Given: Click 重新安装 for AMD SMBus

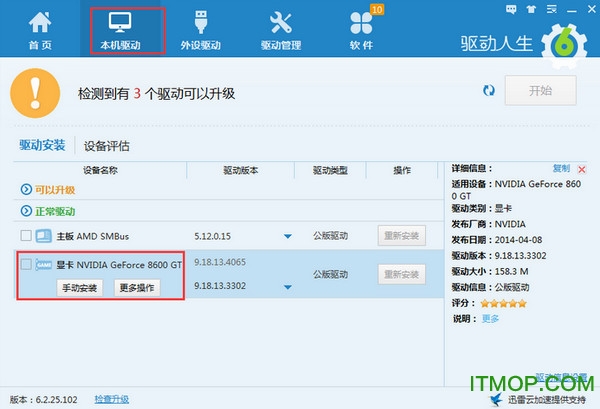Looking at the screenshot, I should (401, 236).
